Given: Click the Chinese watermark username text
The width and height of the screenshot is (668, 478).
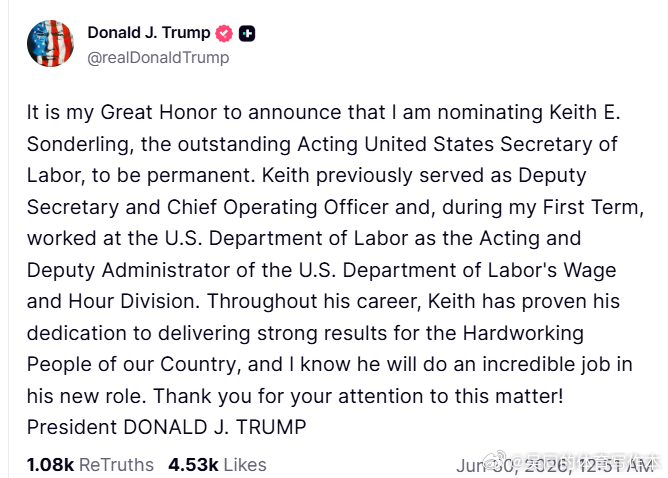Looking at the screenshot, I should click(584, 462).
